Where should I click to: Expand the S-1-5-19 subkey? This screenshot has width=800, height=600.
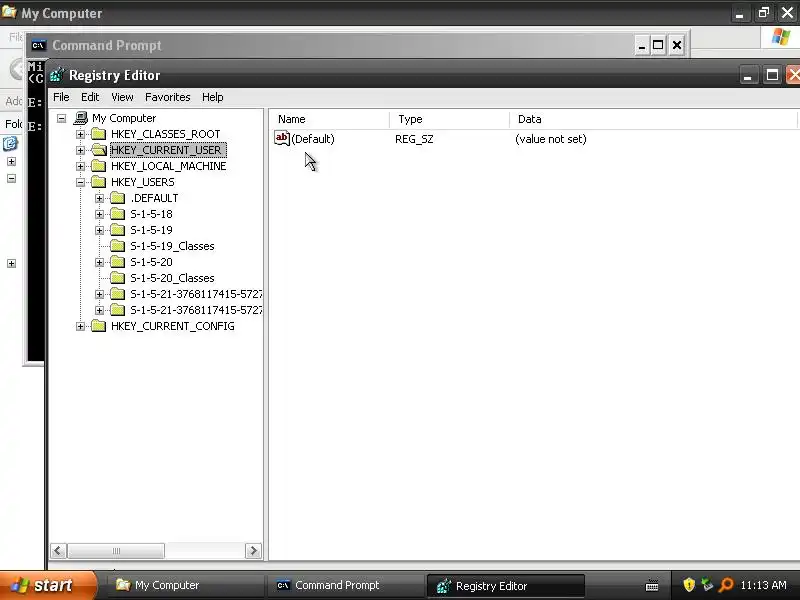tap(99, 230)
